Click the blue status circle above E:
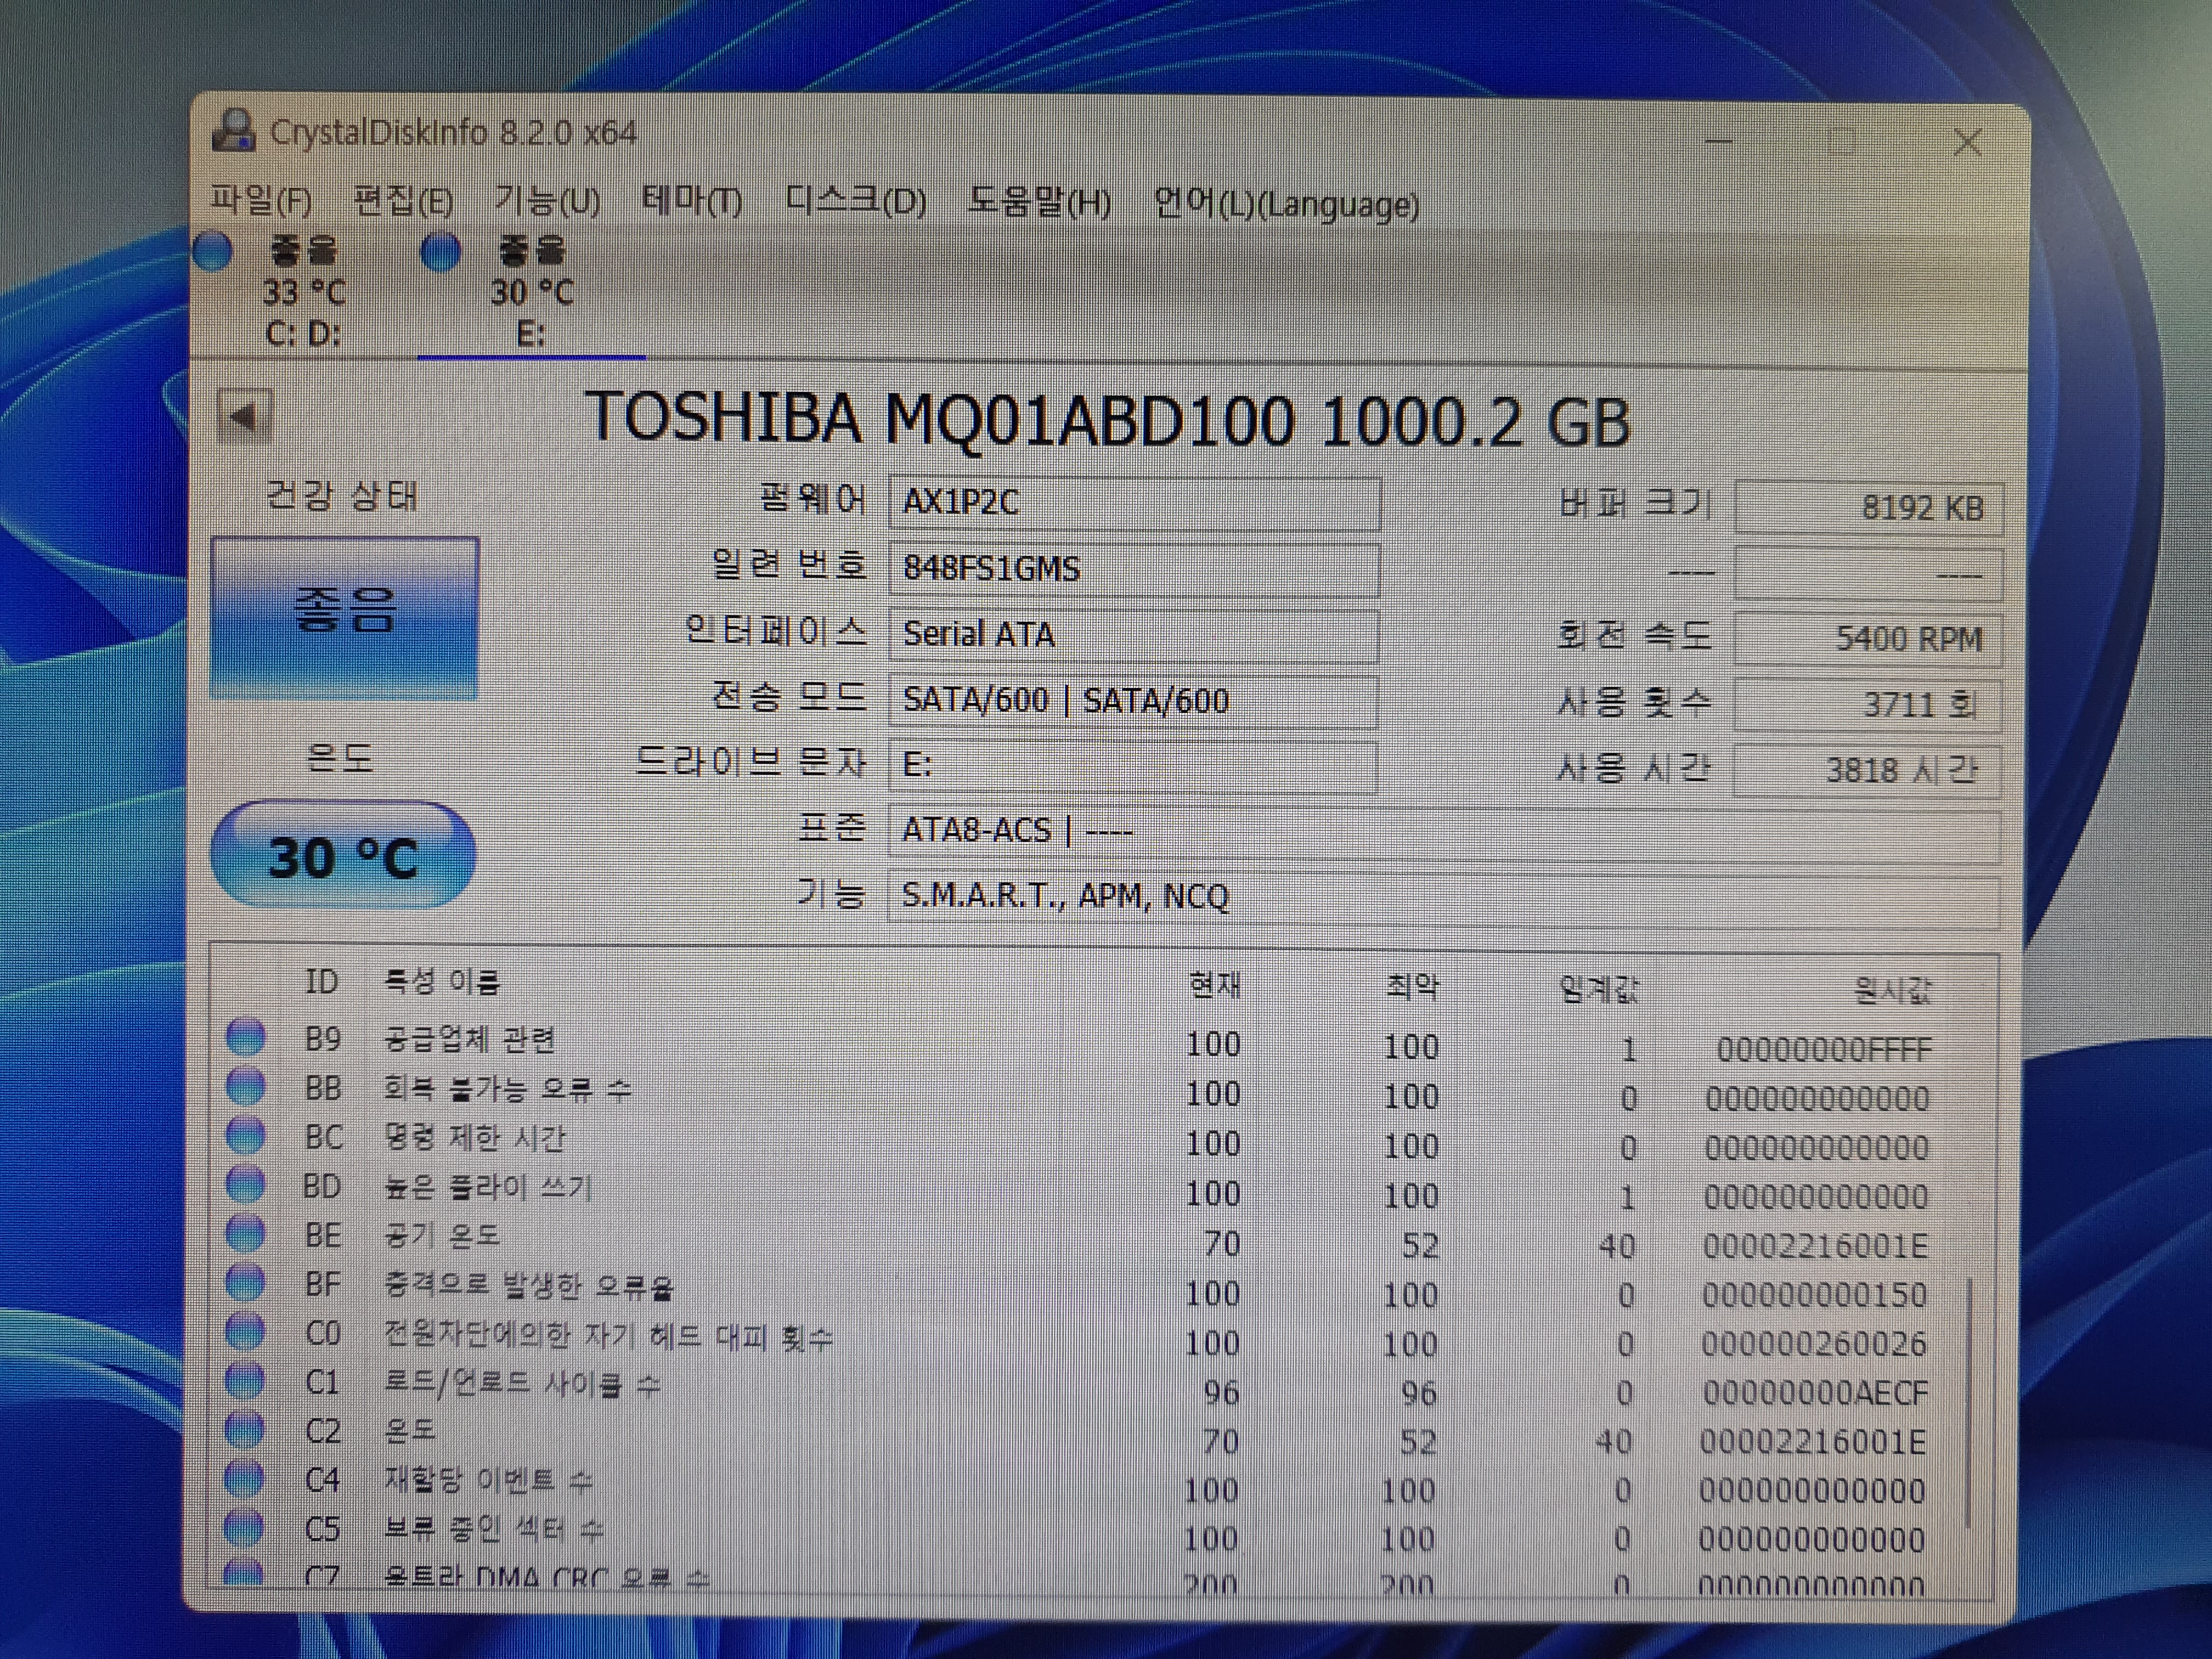Viewport: 2212px width, 1659px height. coord(441,251)
